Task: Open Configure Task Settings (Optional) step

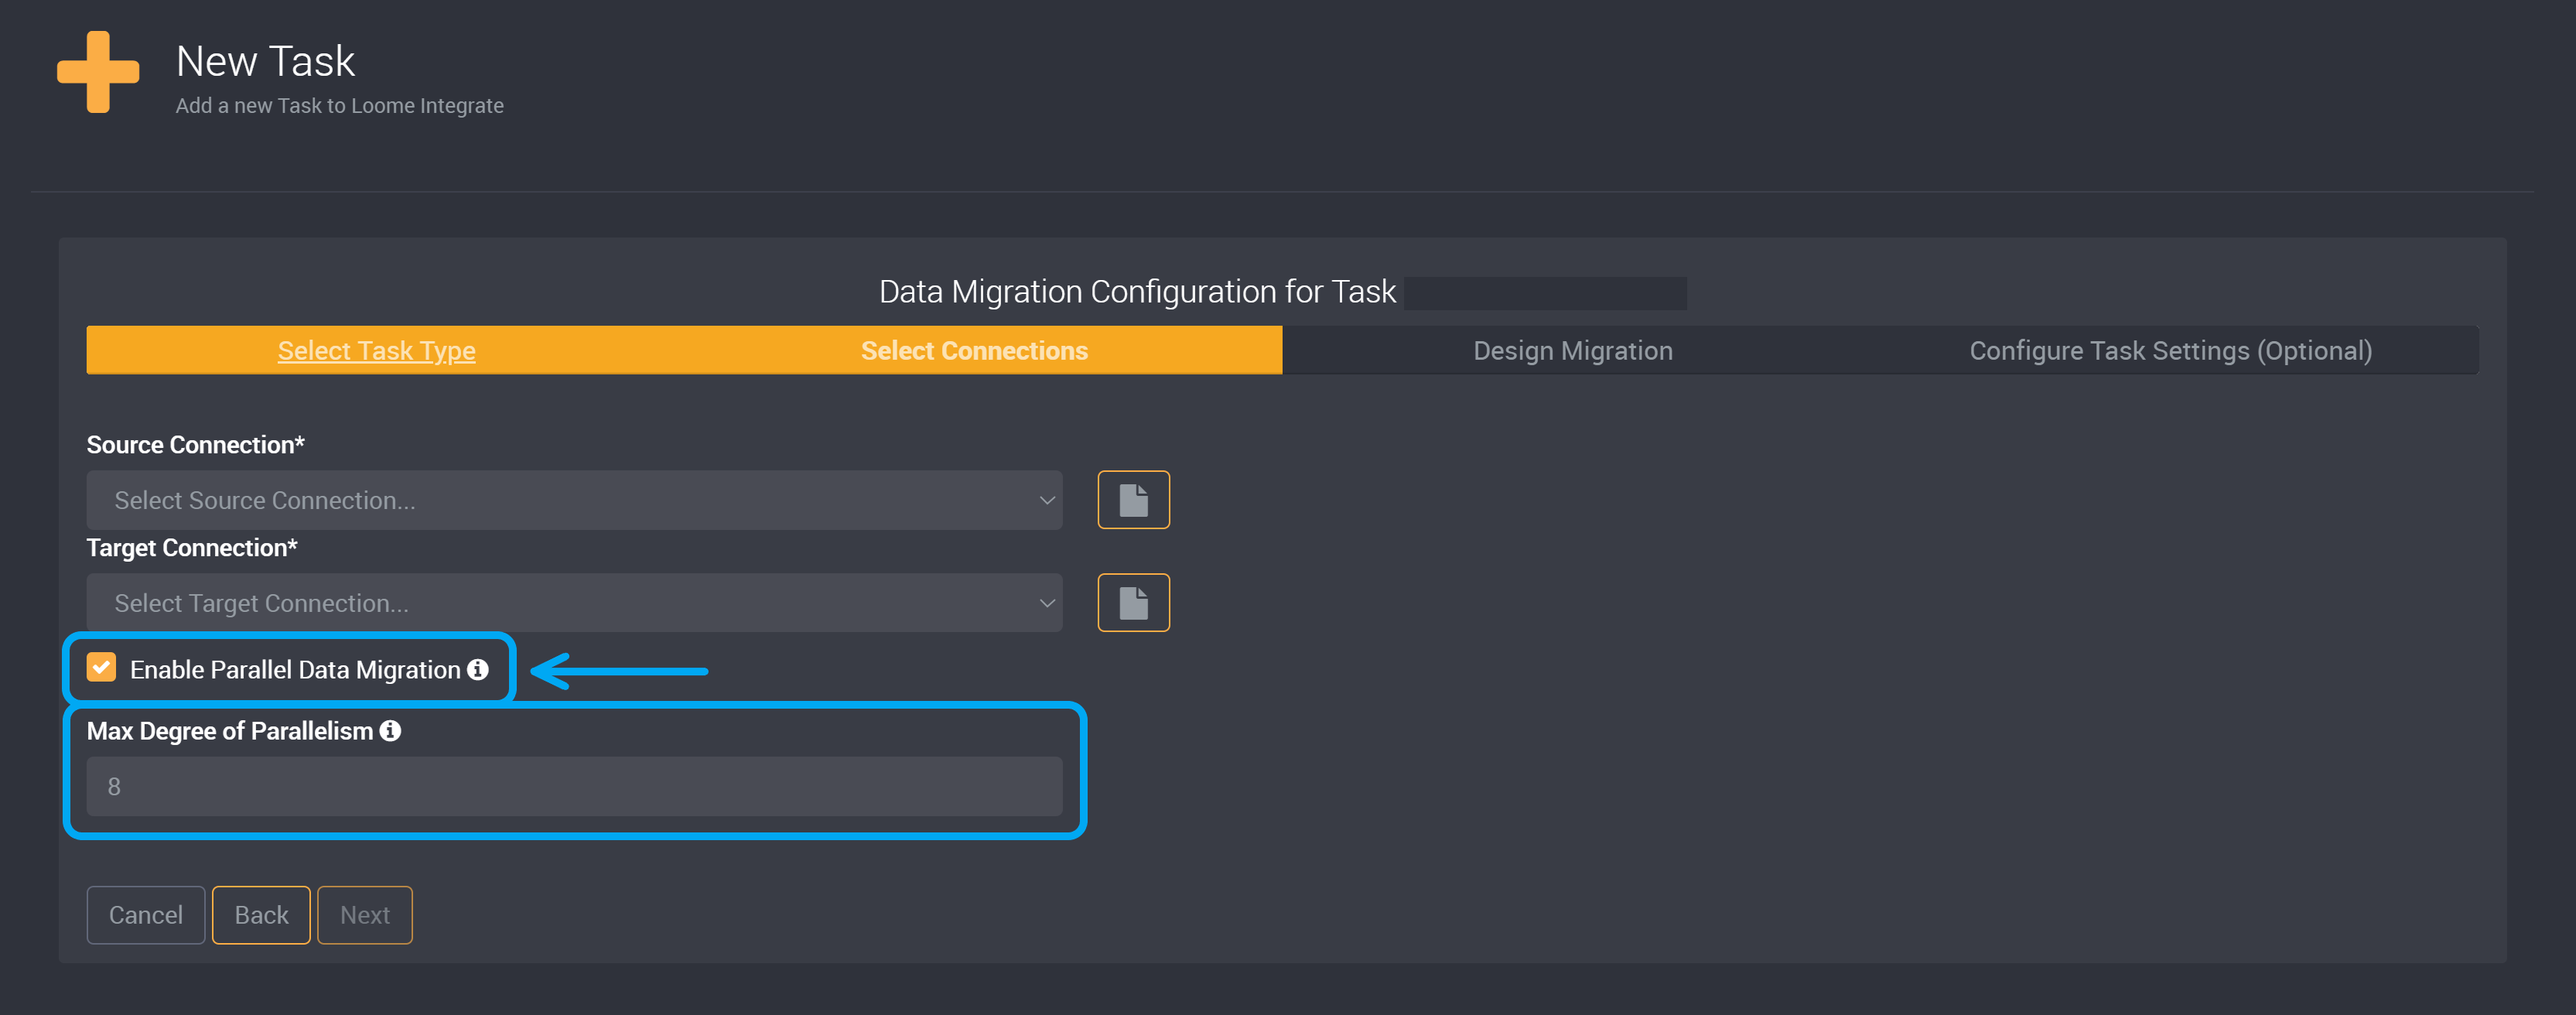Action: tap(2170, 351)
